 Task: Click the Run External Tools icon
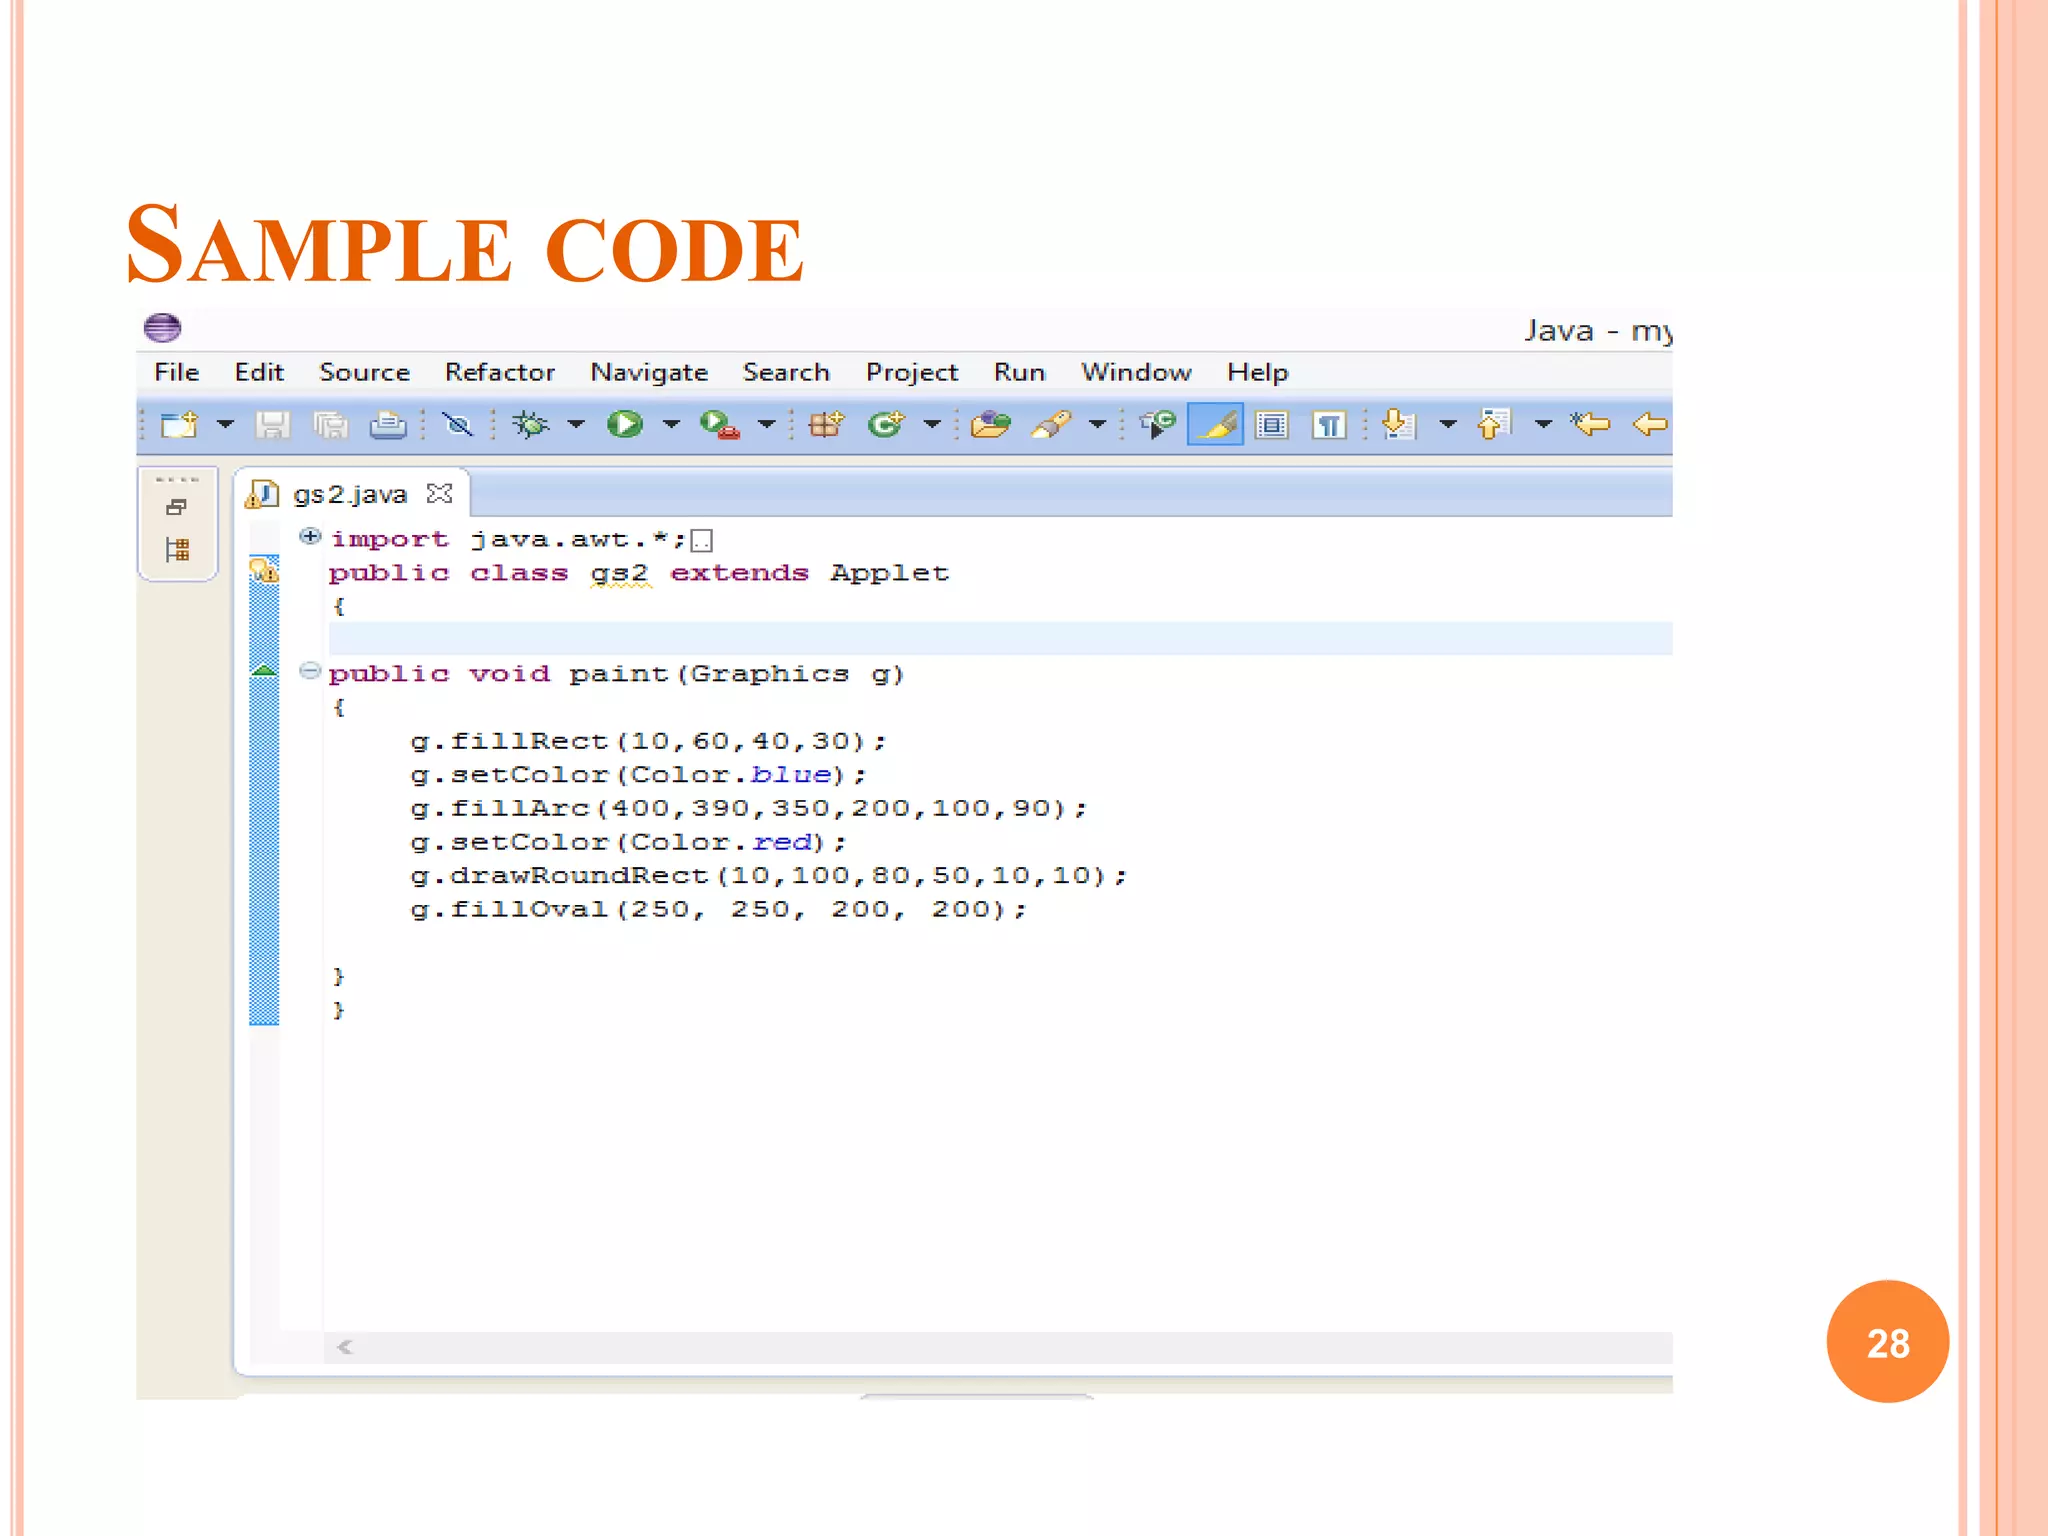click(x=720, y=425)
